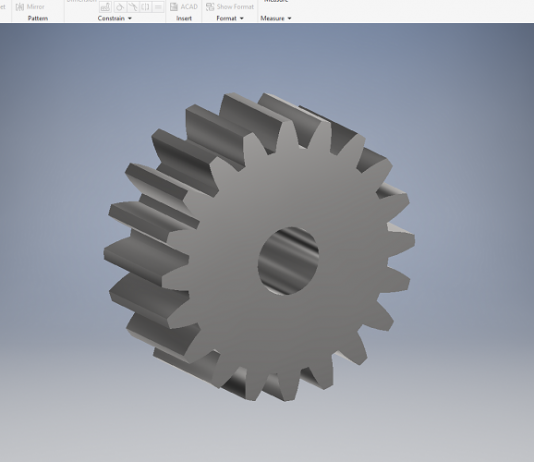The width and height of the screenshot is (534, 462).
Task: Expand the Measure panel dropdown
Action: [289, 18]
